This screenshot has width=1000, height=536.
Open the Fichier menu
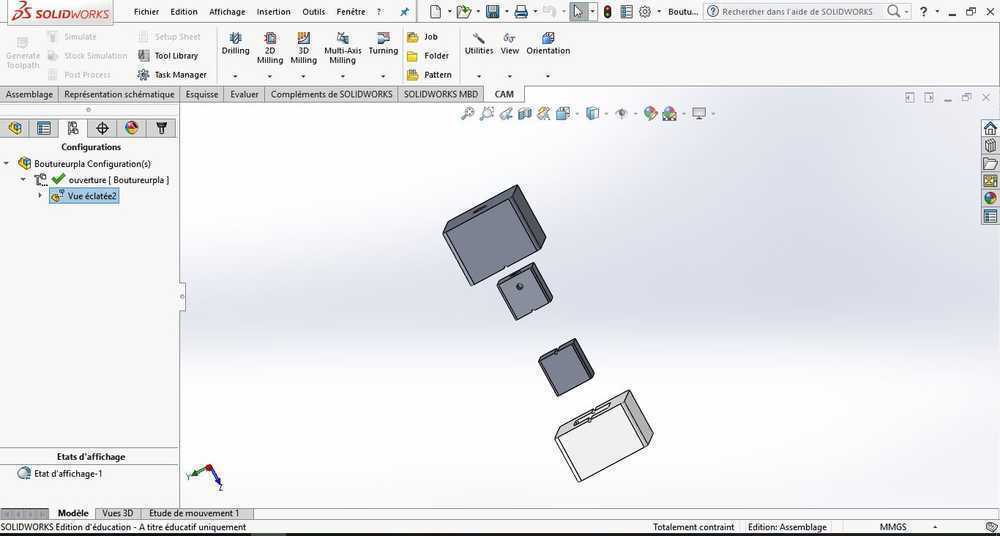tap(146, 11)
